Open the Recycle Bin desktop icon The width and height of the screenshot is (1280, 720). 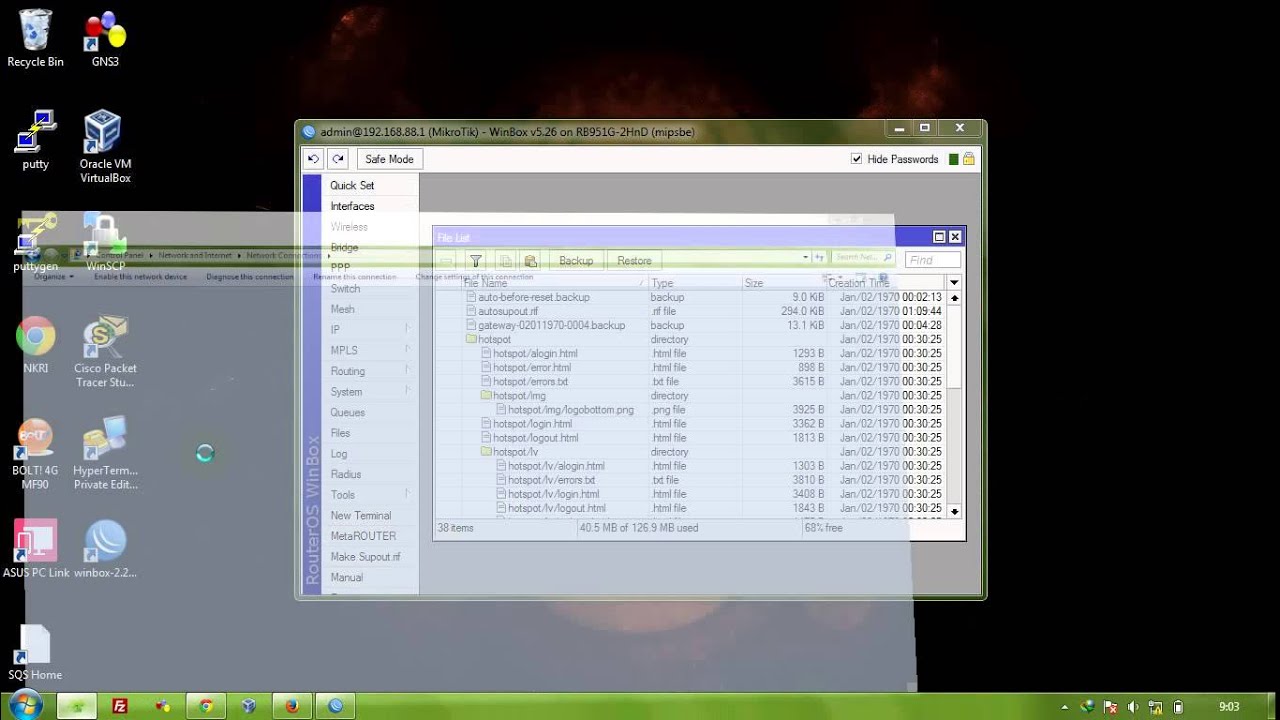35,38
